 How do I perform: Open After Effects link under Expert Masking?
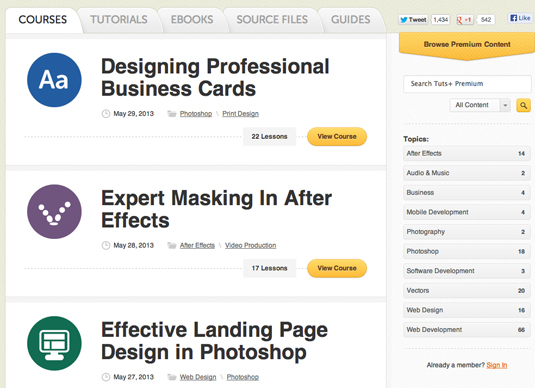point(197,245)
